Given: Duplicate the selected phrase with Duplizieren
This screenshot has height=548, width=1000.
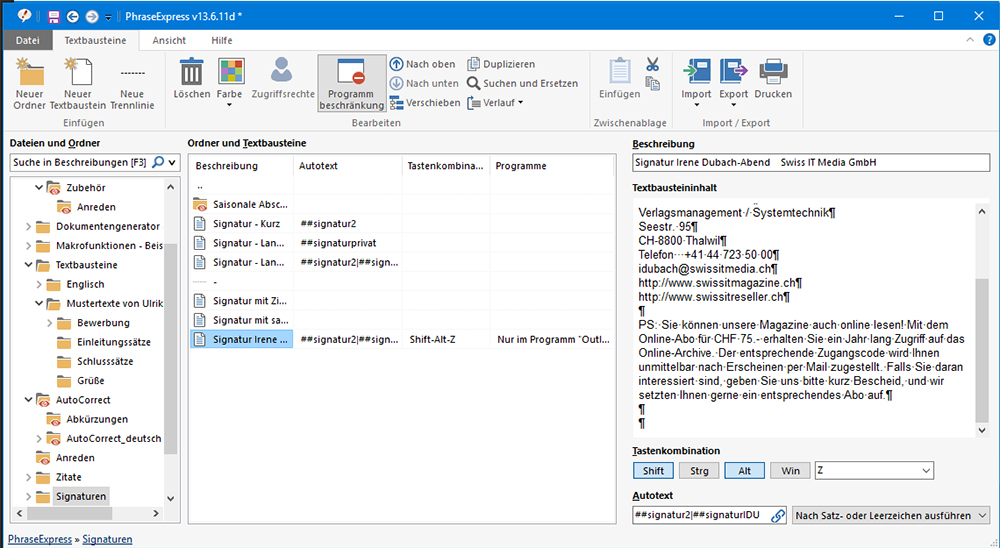Looking at the screenshot, I should [501, 64].
